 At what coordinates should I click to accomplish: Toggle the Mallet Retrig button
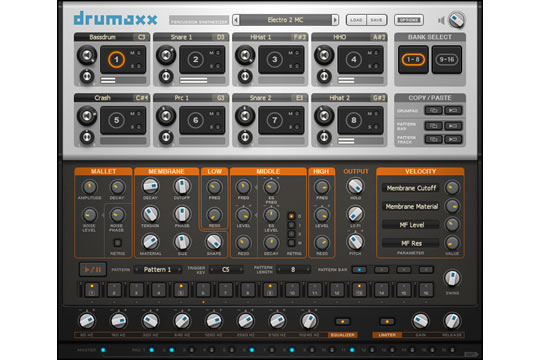click(x=117, y=243)
